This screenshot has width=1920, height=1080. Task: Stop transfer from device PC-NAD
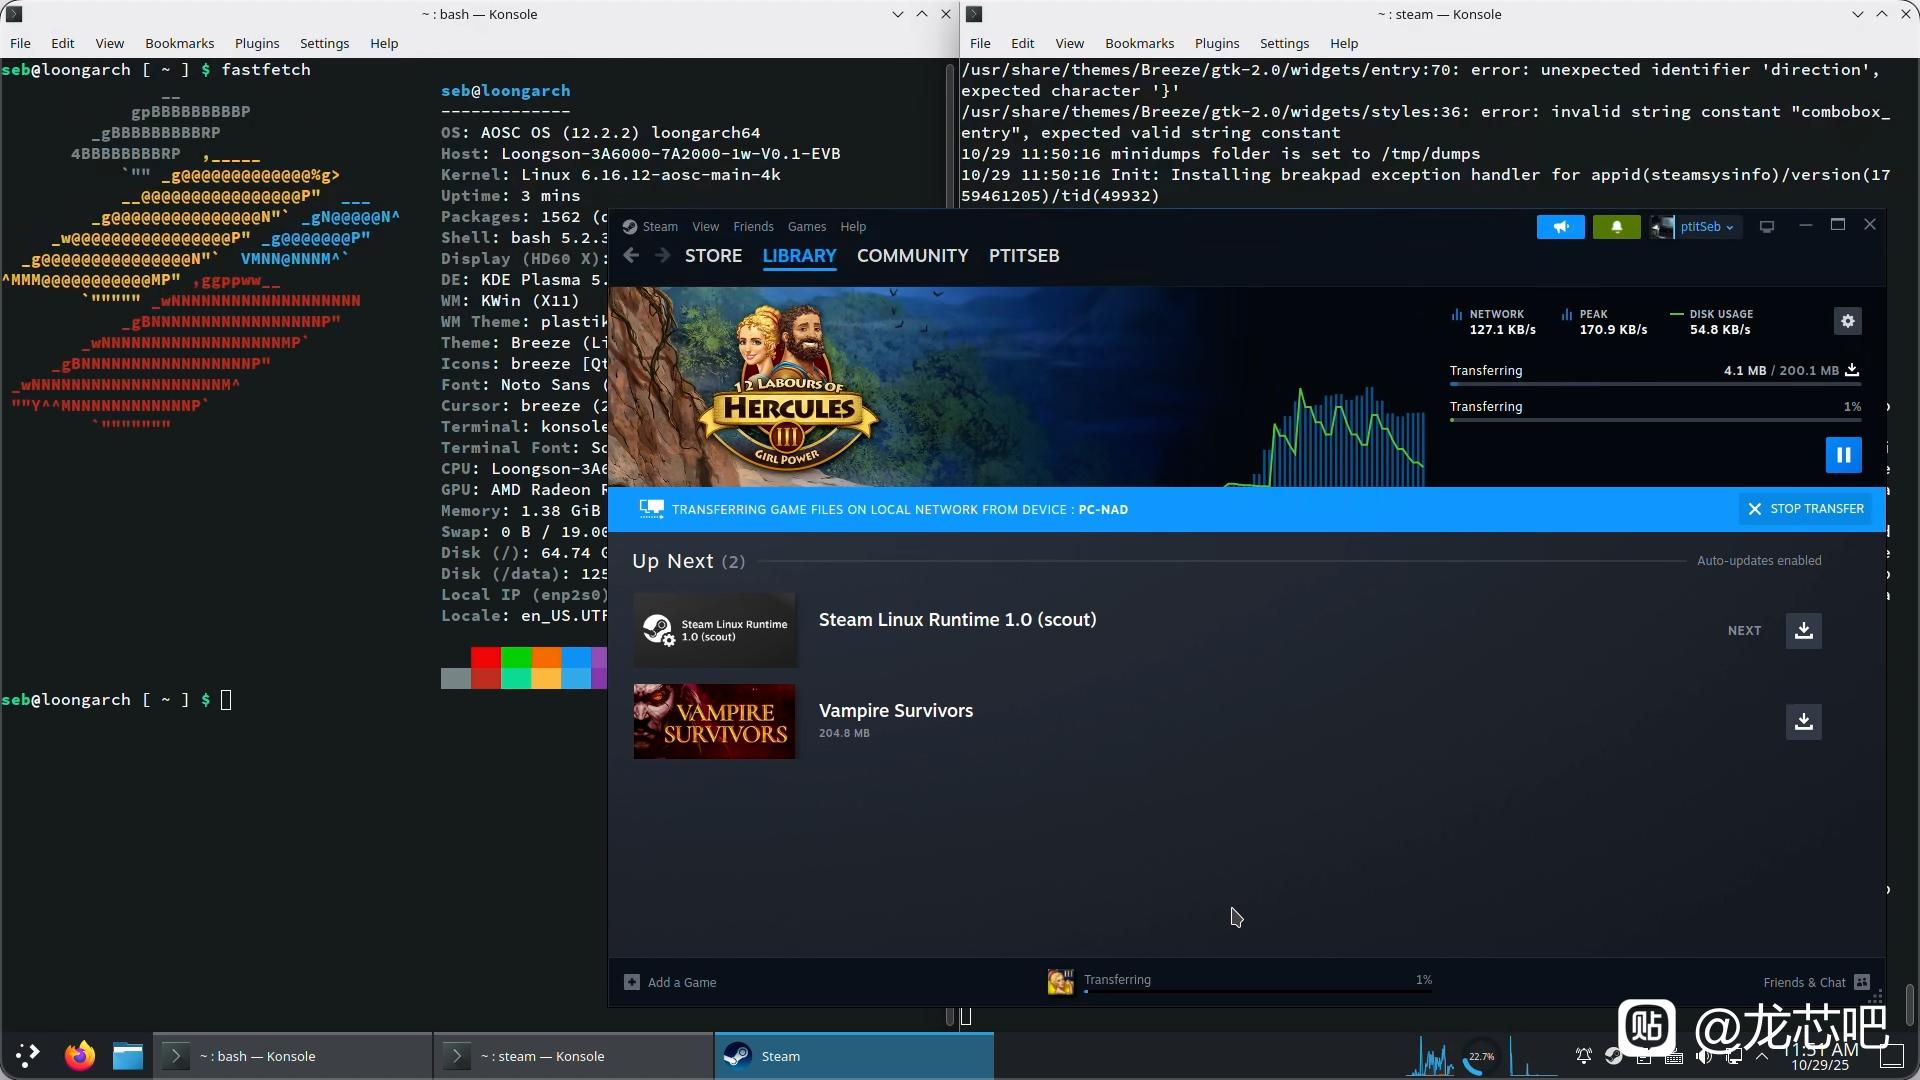pyautogui.click(x=1806, y=509)
